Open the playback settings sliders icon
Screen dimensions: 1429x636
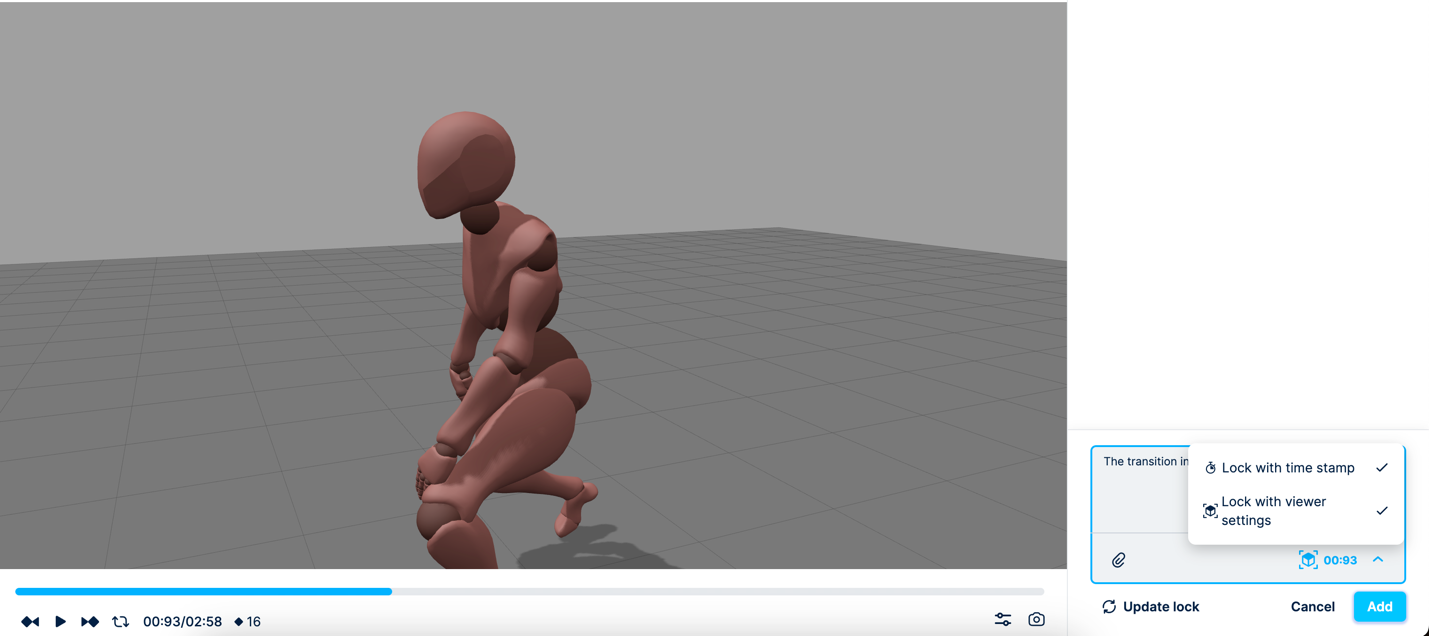pos(1004,620)
